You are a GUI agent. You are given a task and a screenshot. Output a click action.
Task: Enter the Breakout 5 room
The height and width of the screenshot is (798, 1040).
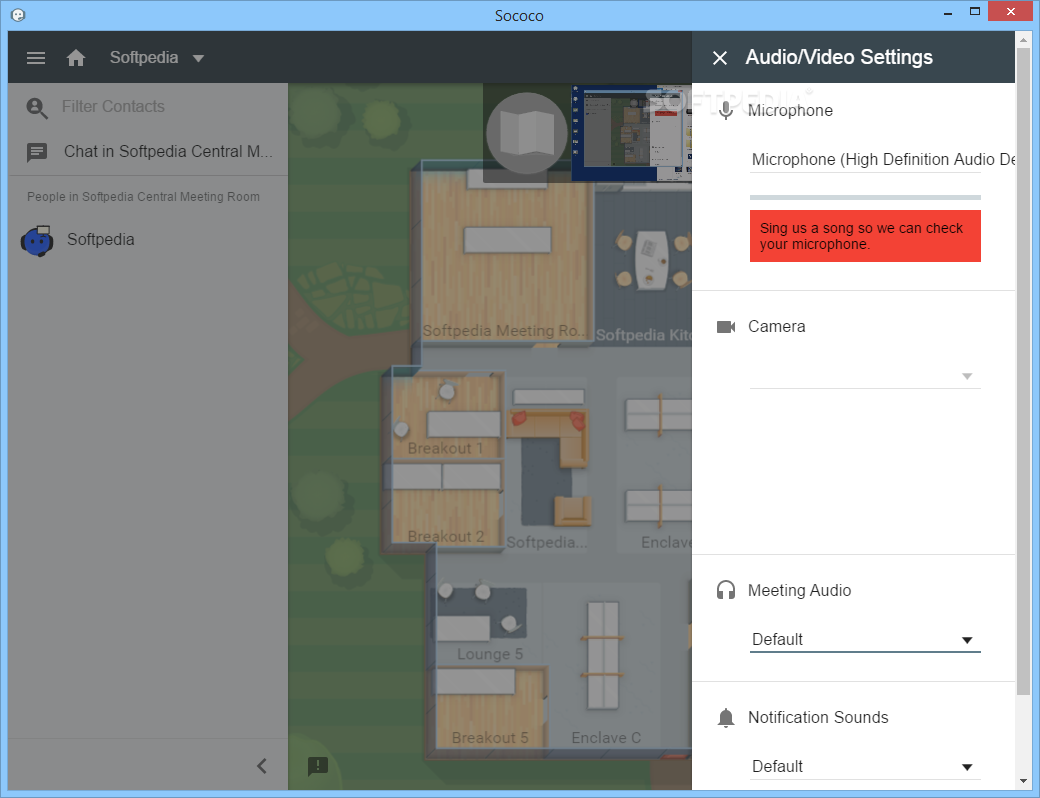pyautogui.click(x=491, y=708)
